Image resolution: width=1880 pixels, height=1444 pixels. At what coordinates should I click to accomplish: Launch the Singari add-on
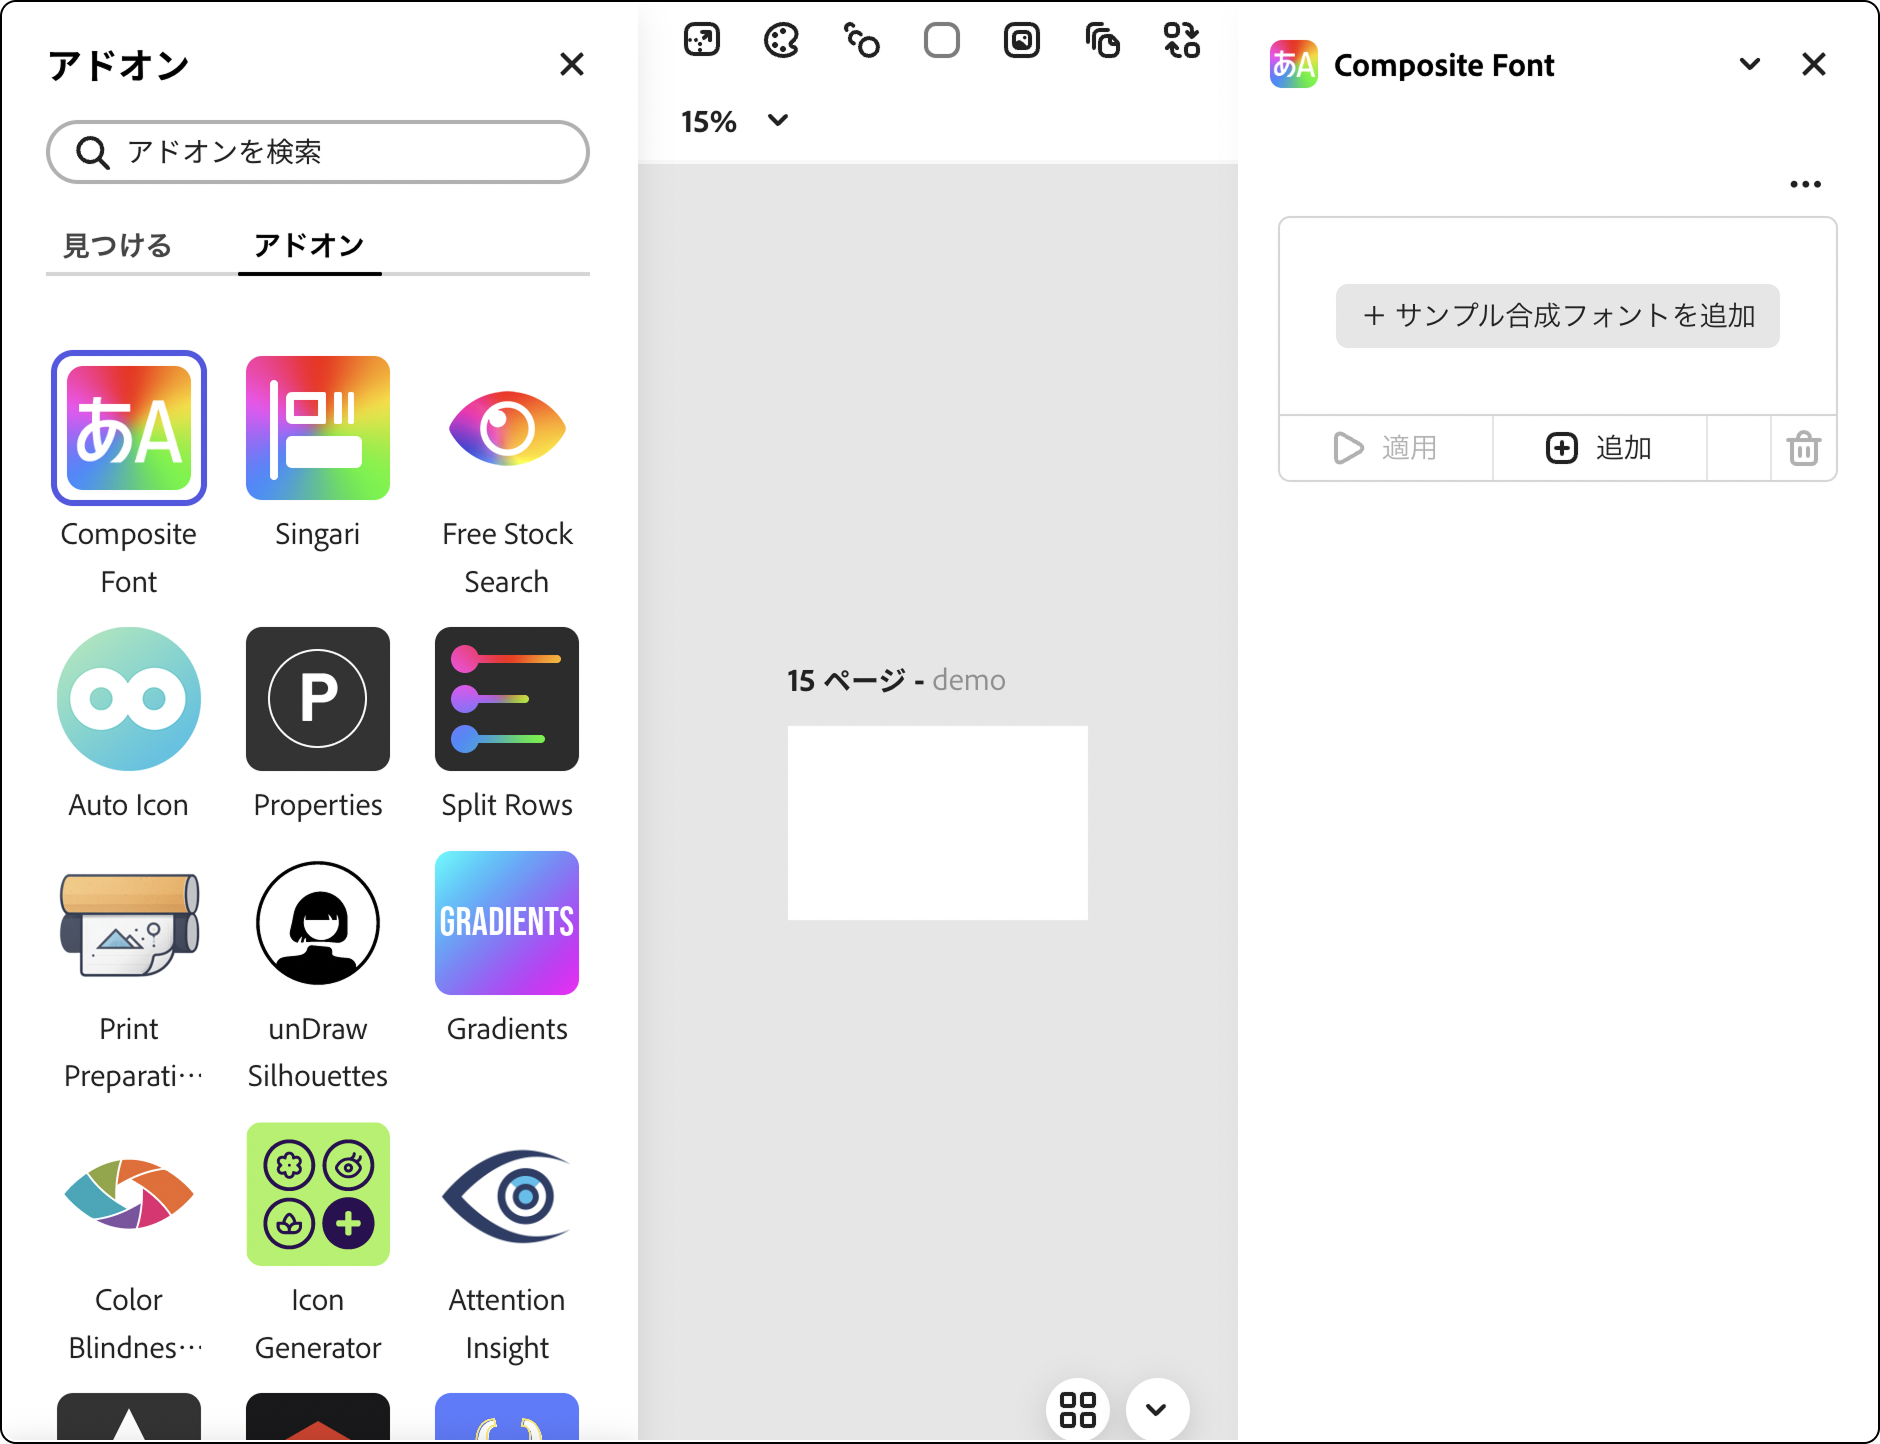[x=317, y=428]
